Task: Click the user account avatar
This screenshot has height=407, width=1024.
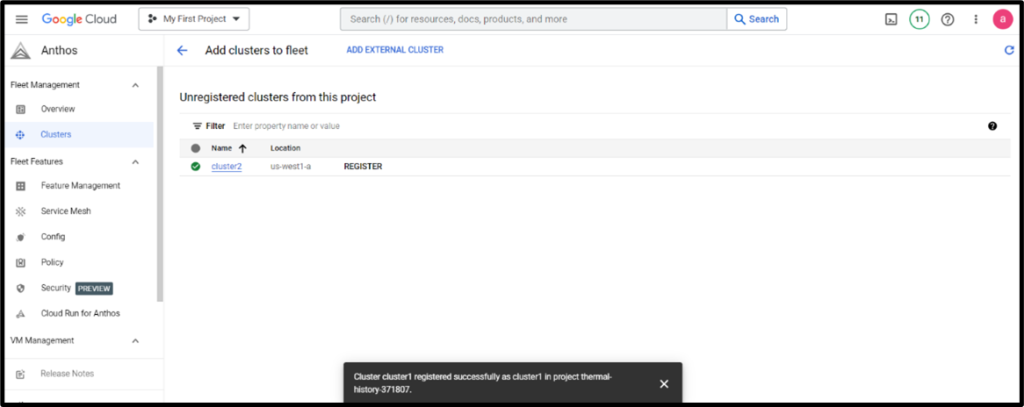Action: click(x=1003, y=19)
